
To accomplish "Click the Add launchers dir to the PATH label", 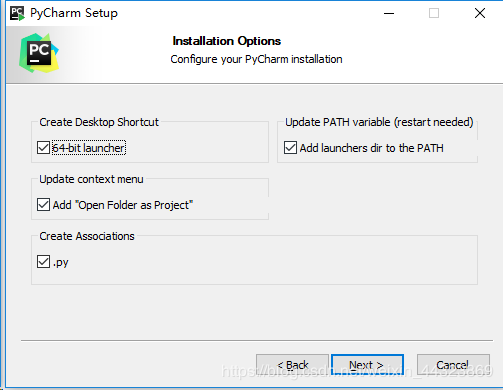I will (x=371, y=148).
